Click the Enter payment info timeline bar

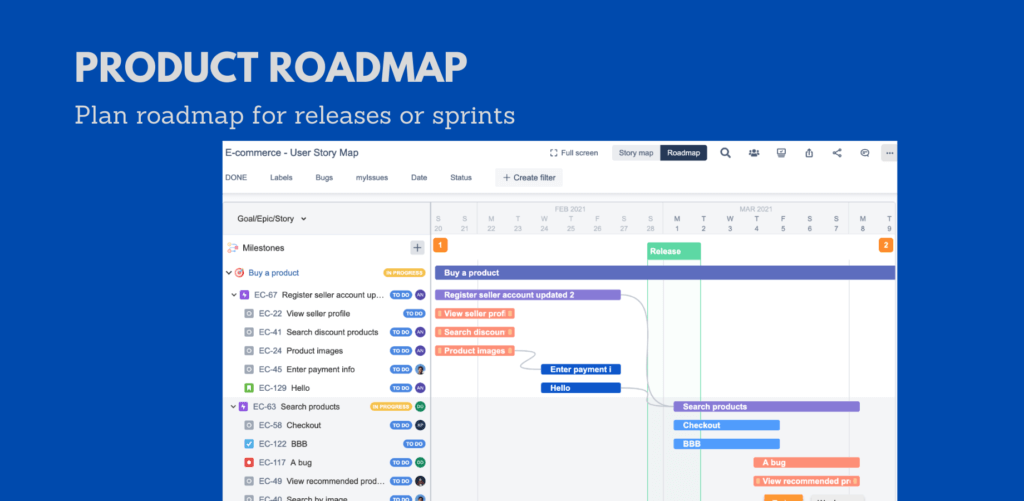click(x=581, y=369)
